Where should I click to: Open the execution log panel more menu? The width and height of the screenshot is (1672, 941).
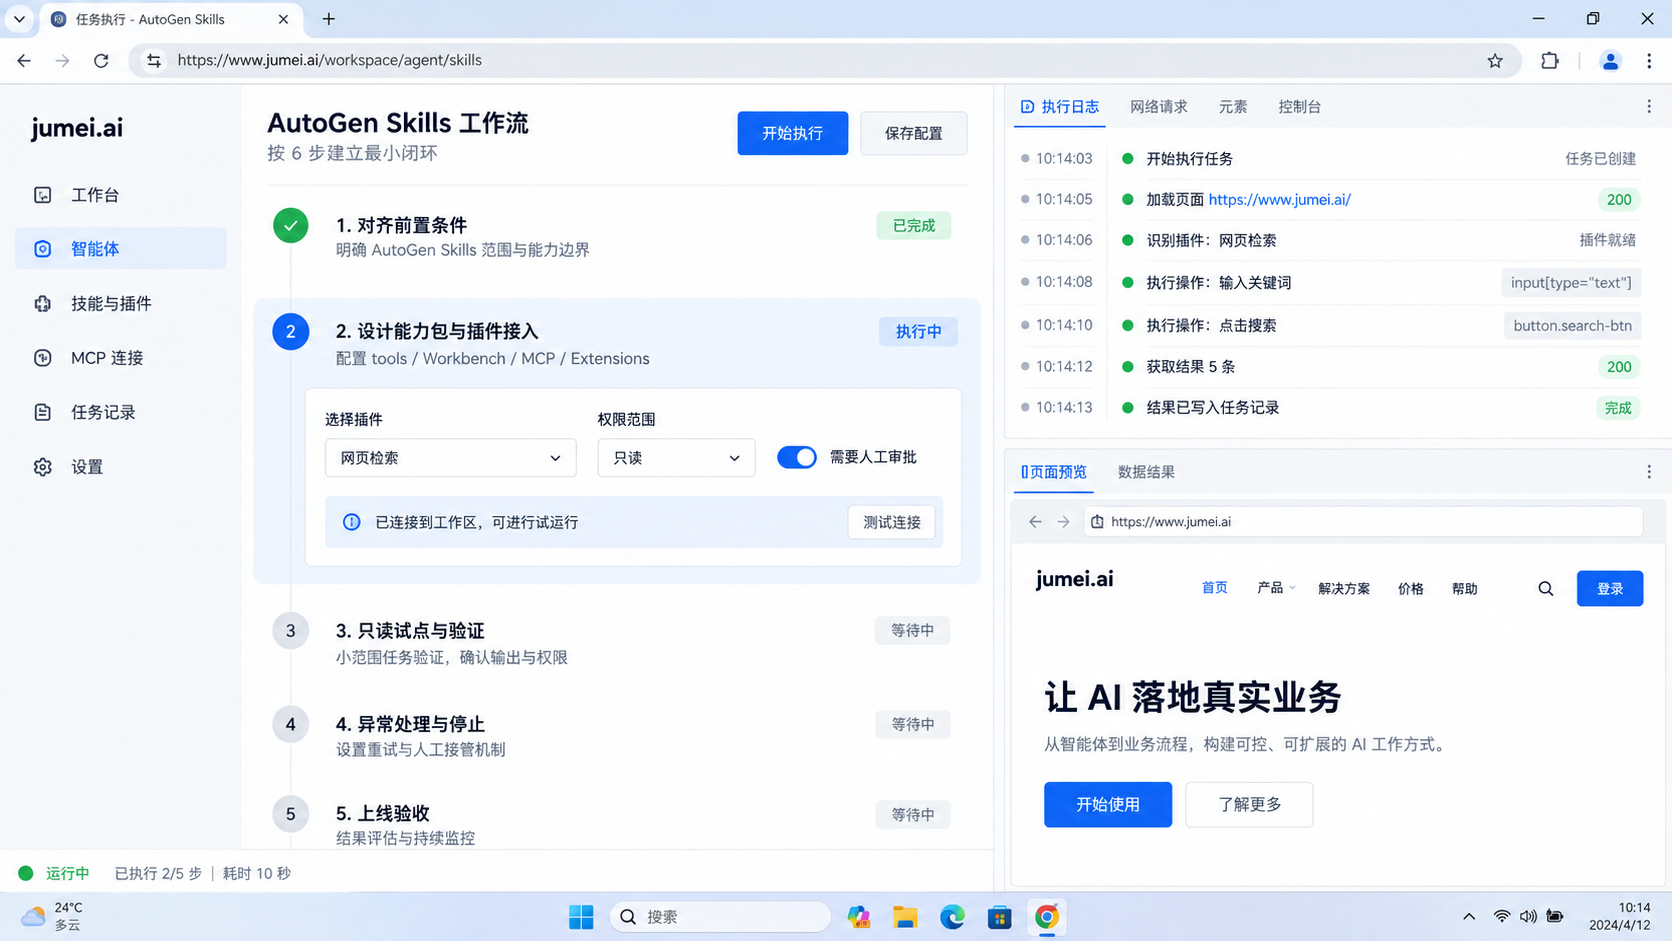(x=1649, y=106)
